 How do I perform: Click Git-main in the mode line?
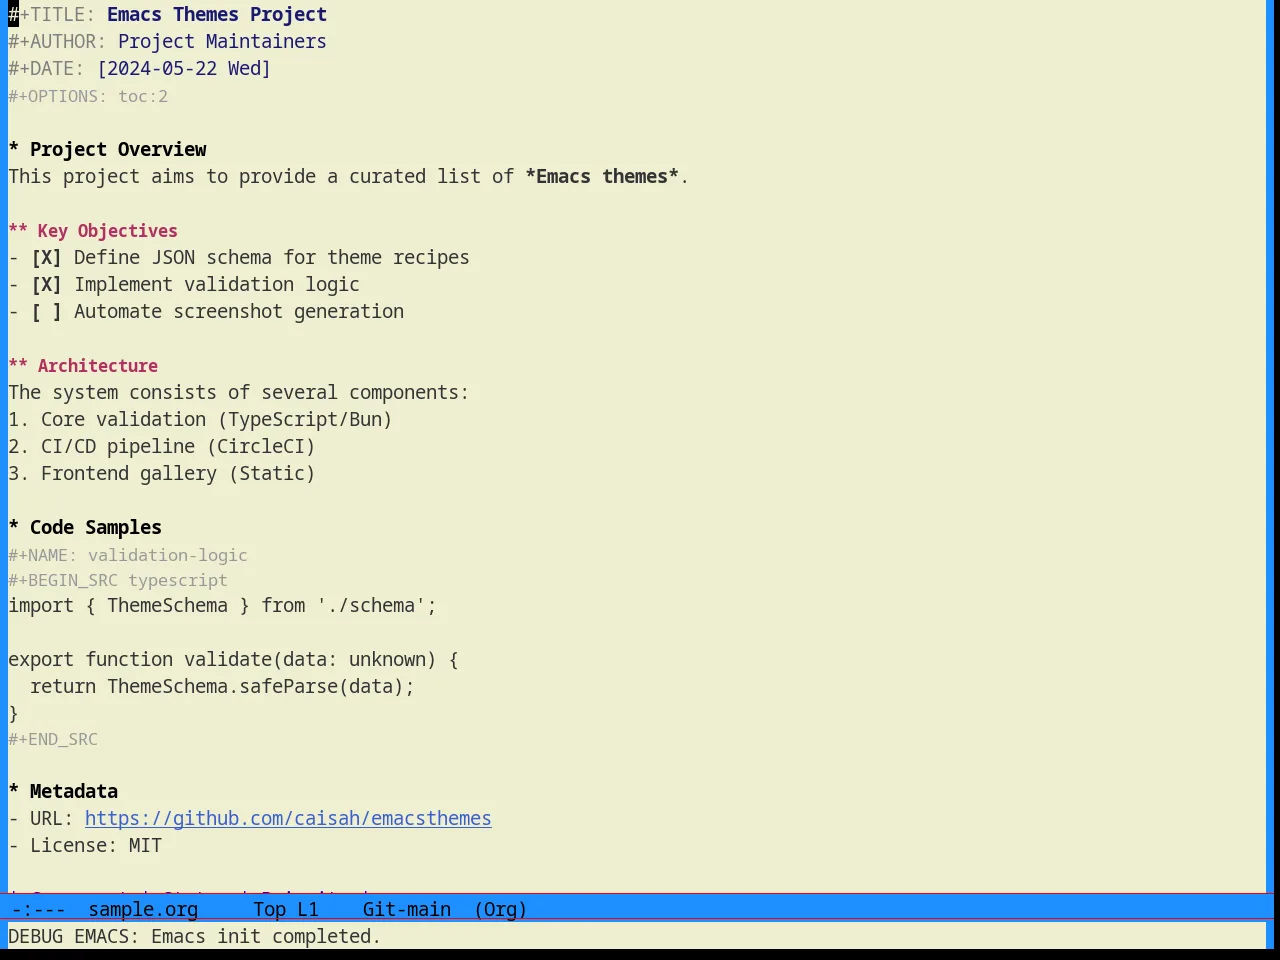tap(407, 910)
